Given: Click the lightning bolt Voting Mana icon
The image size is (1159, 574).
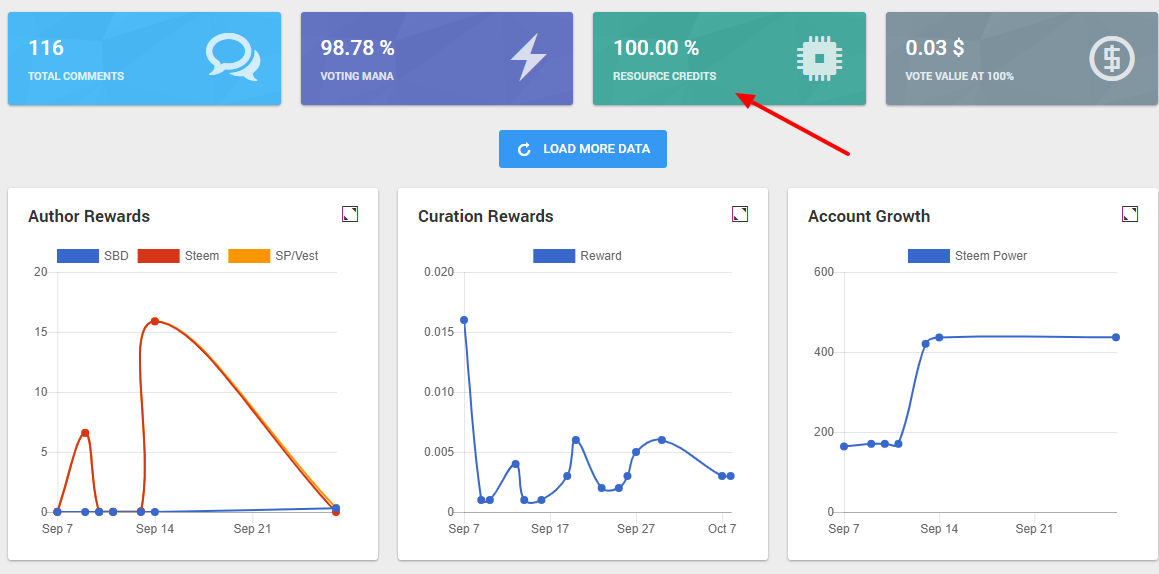Looking at the screenshot, I should [527, 58].
